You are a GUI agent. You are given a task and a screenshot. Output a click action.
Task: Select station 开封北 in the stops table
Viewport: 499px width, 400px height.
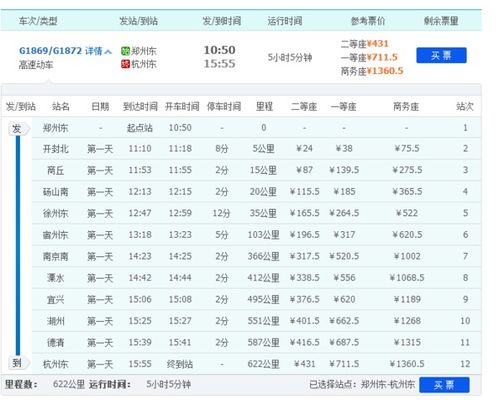[55, 149]
